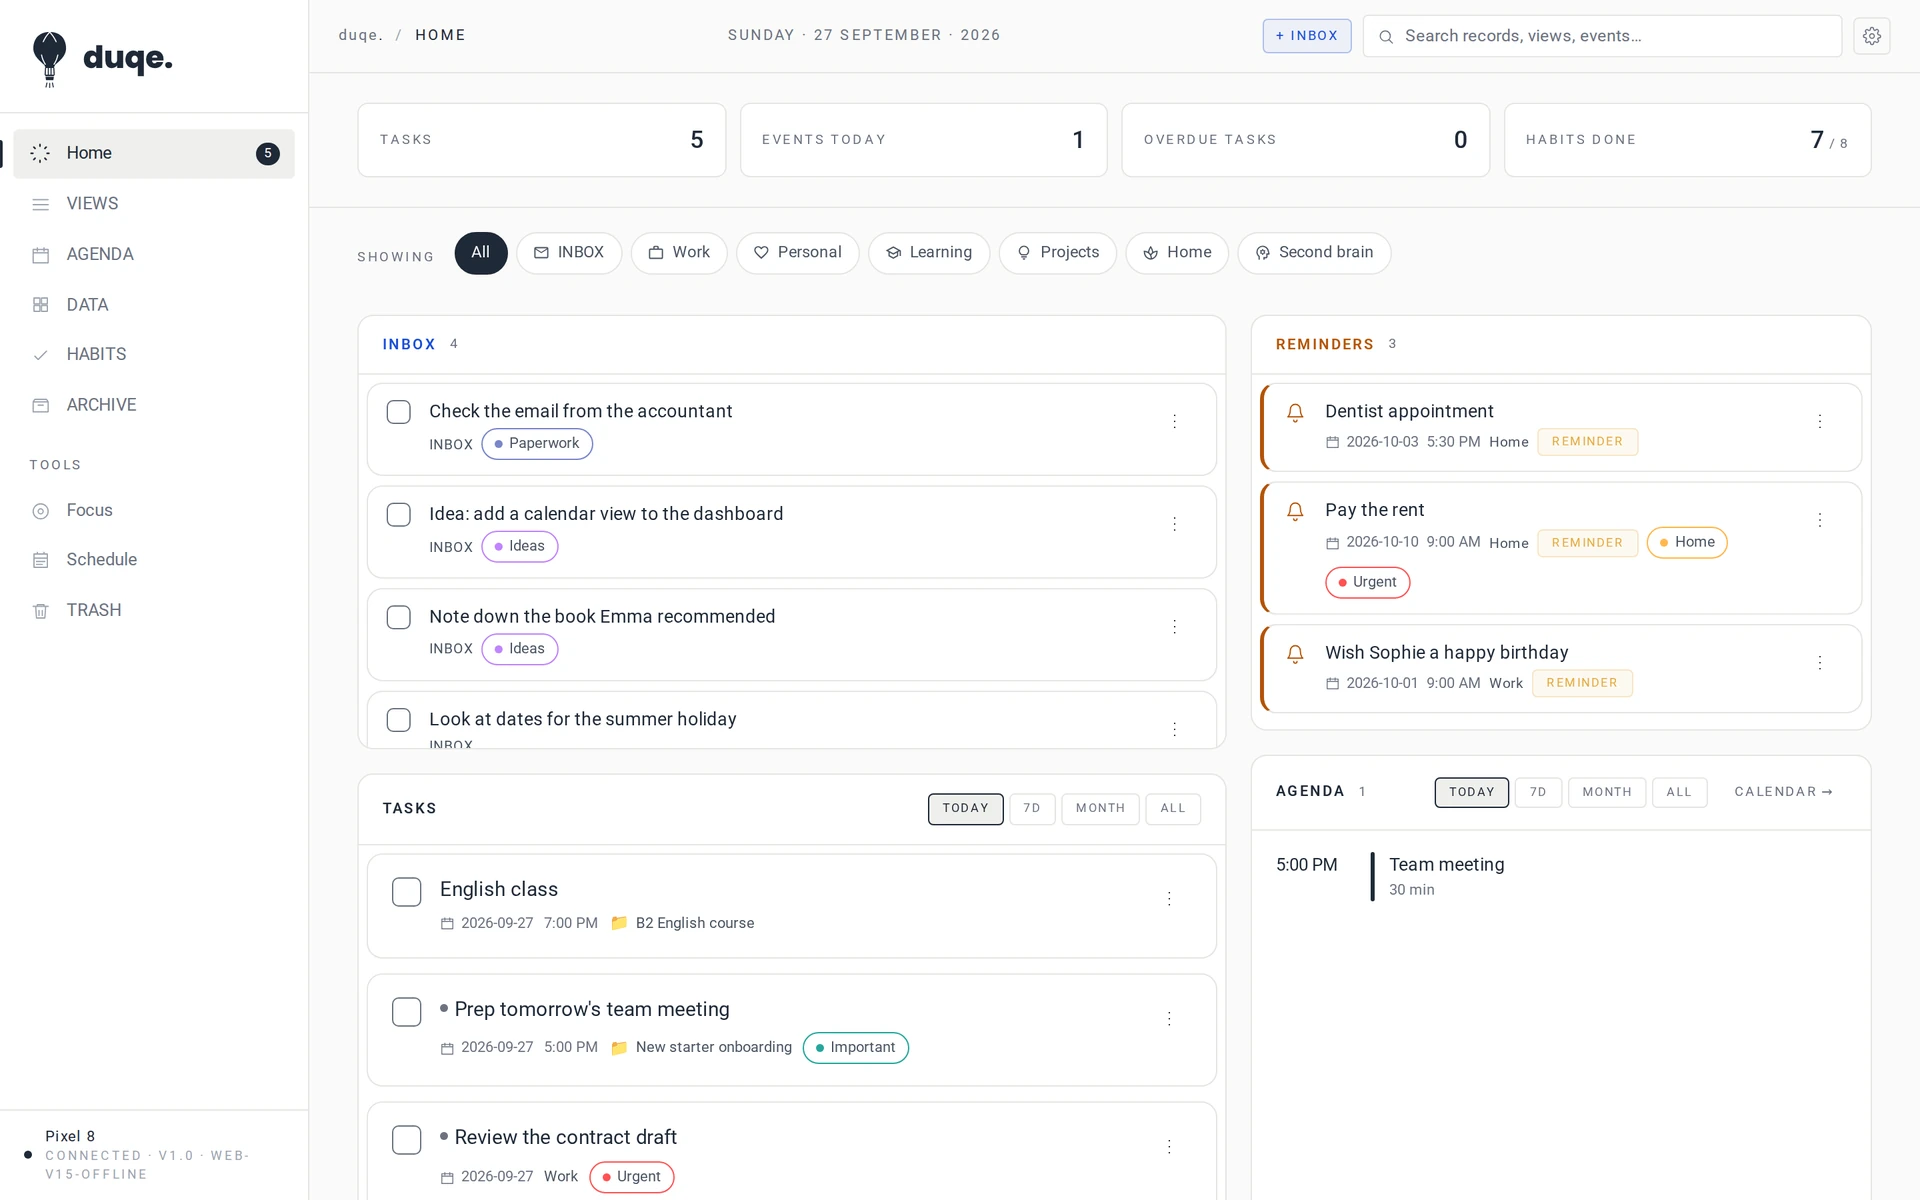Complete Prep tomorrow's team meeting checkbox
The width and height of the screenshot is (1920, 1200).
[407, 1012]
